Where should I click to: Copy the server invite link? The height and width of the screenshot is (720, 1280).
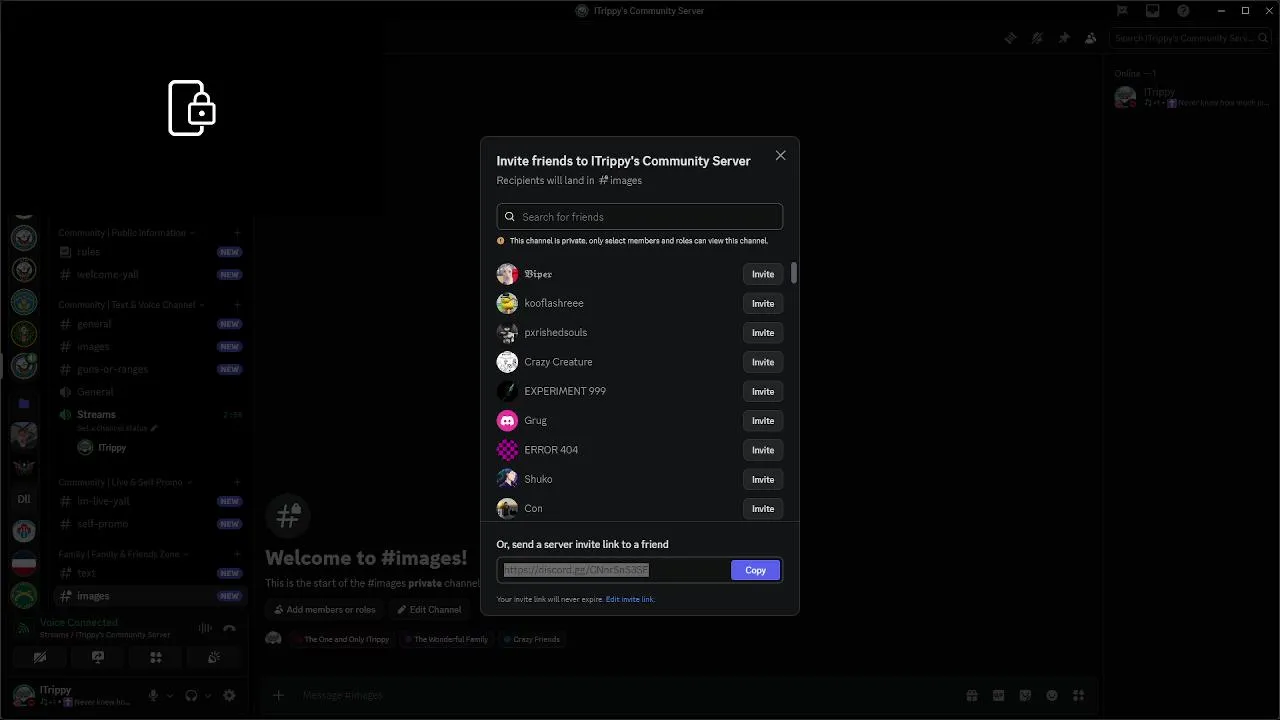(x=755, y=570)
